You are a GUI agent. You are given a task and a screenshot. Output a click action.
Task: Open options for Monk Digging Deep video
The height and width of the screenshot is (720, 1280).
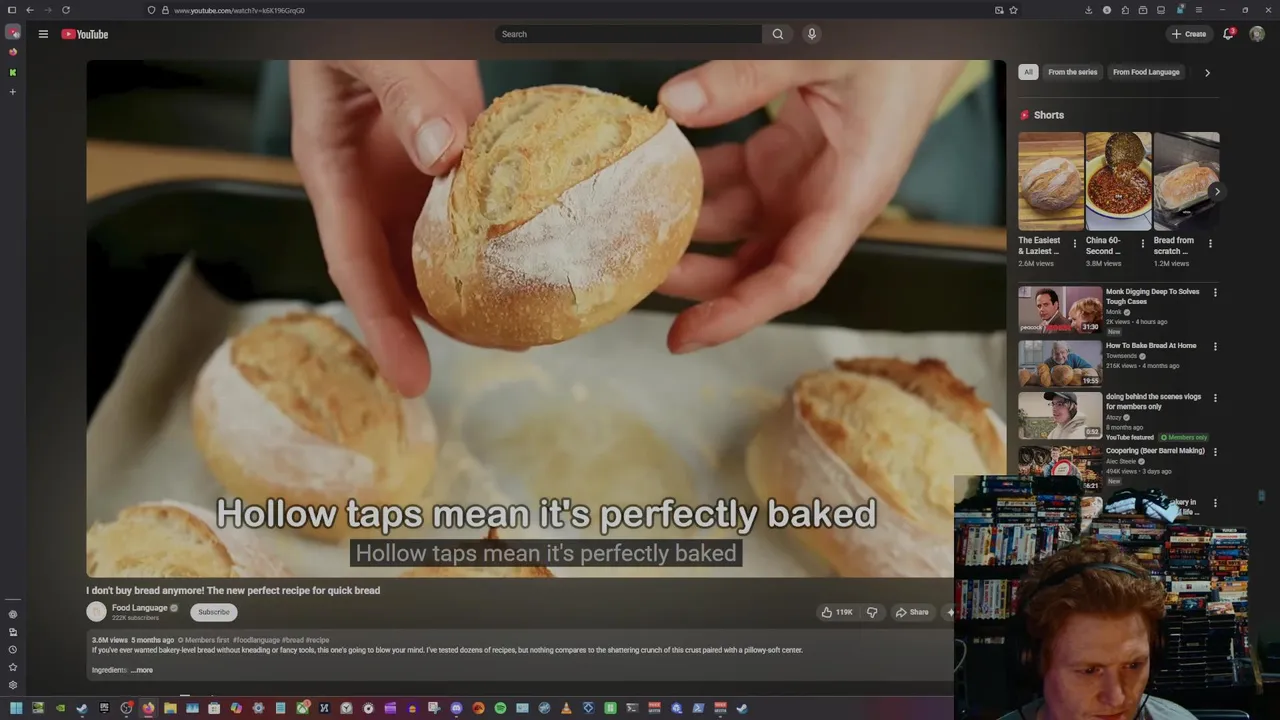1215,293
